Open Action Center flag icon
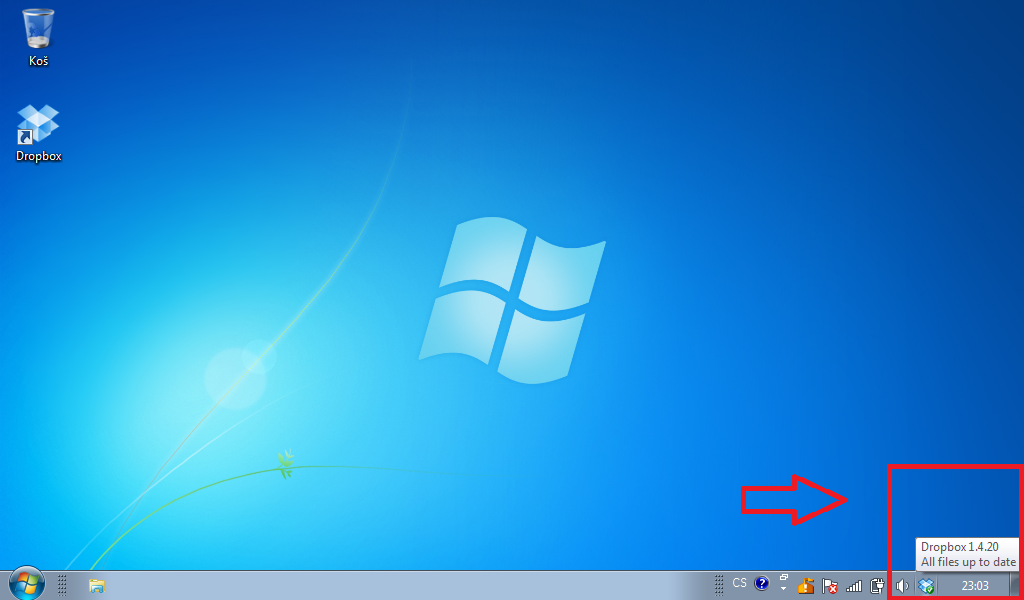Screen dimensions: 1024x600 [x=829, y=586]
